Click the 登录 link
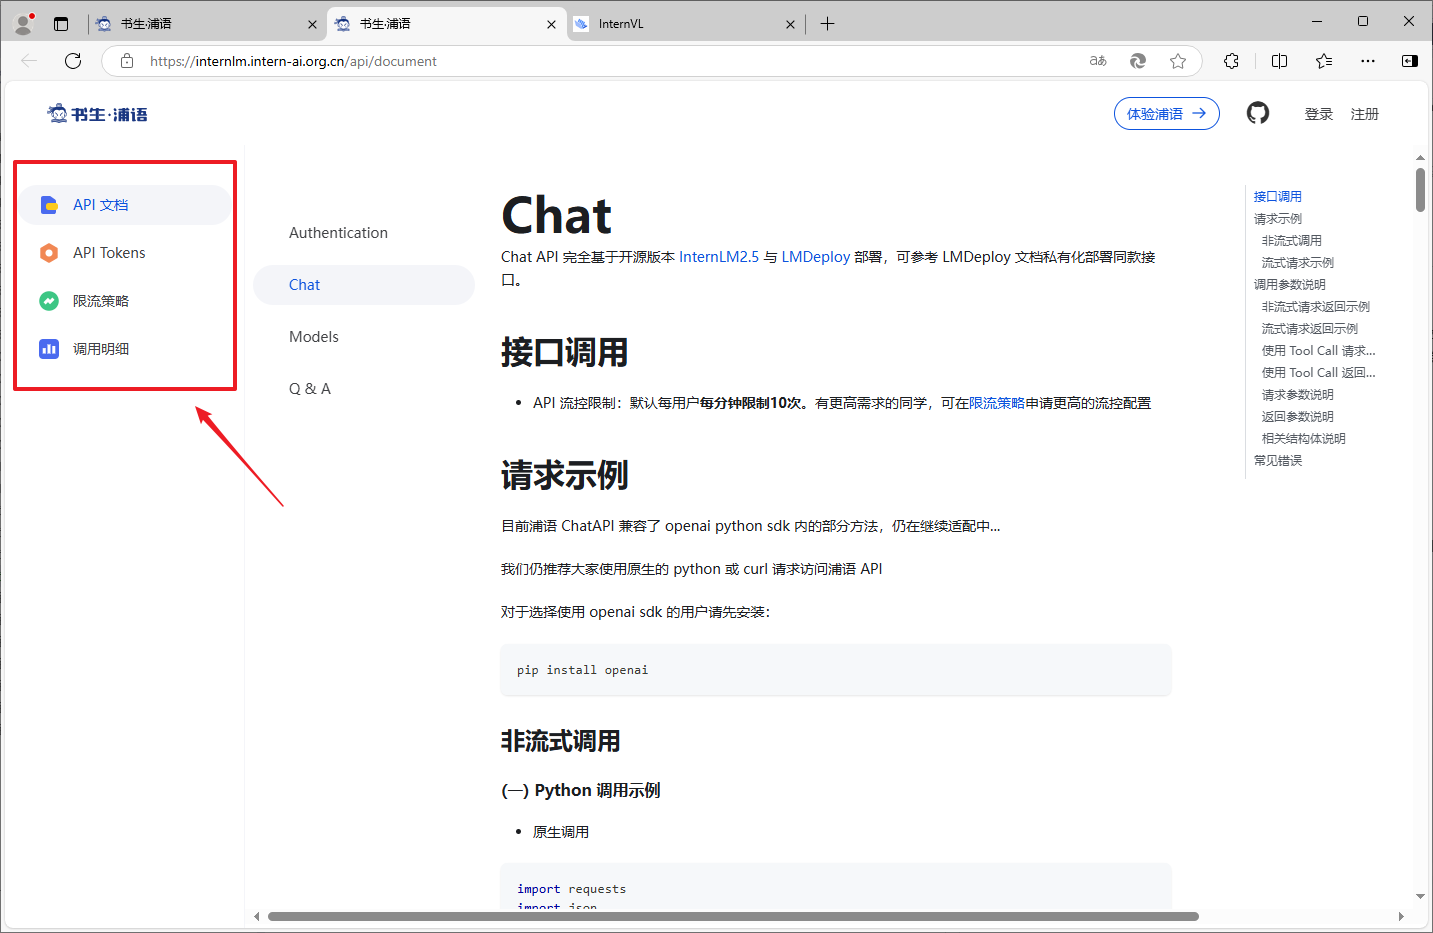Screen dimensions: 1433x933 [1319, 114]
